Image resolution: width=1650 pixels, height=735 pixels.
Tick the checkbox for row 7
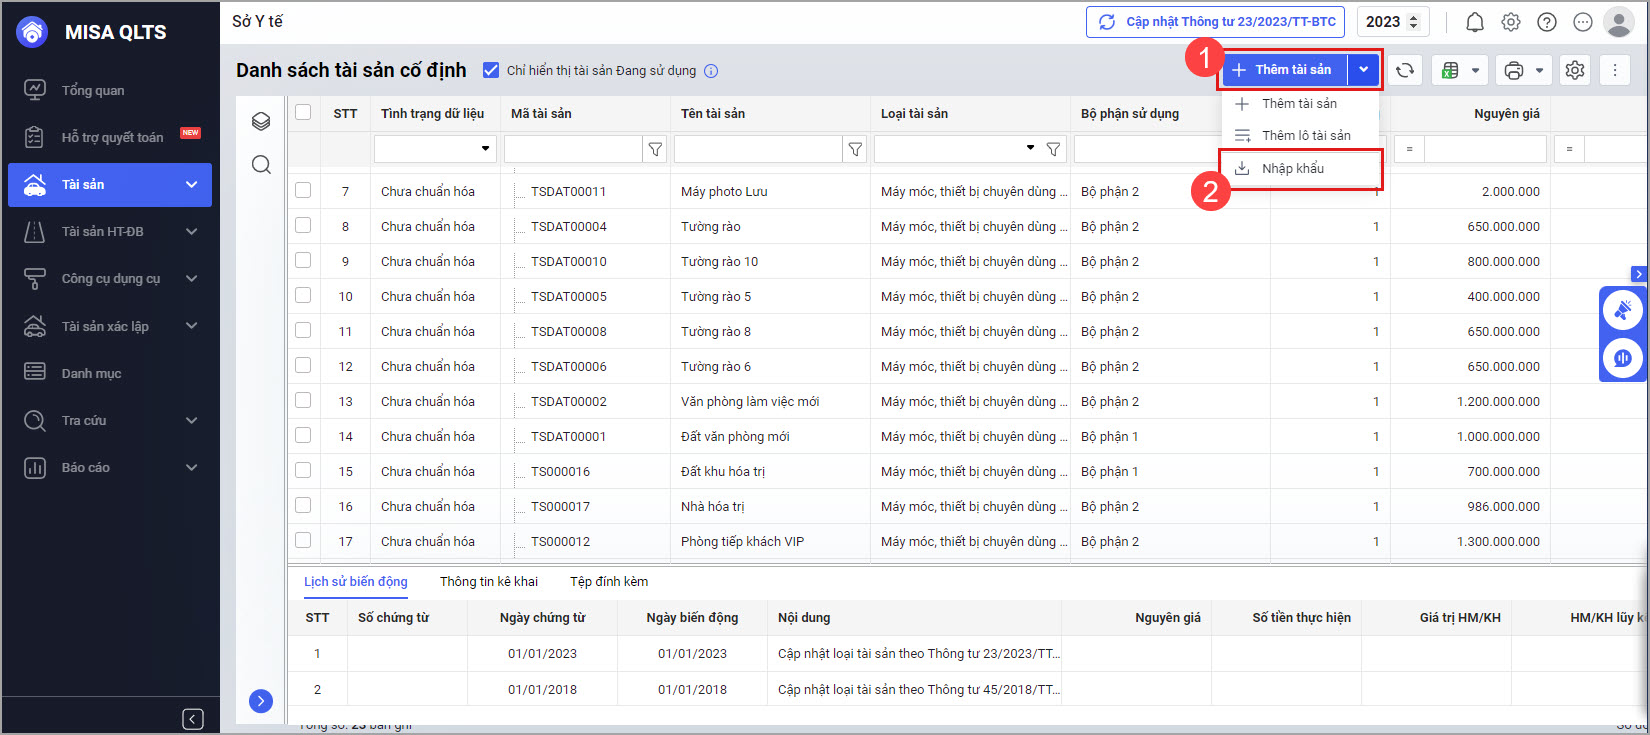point(303,191)
